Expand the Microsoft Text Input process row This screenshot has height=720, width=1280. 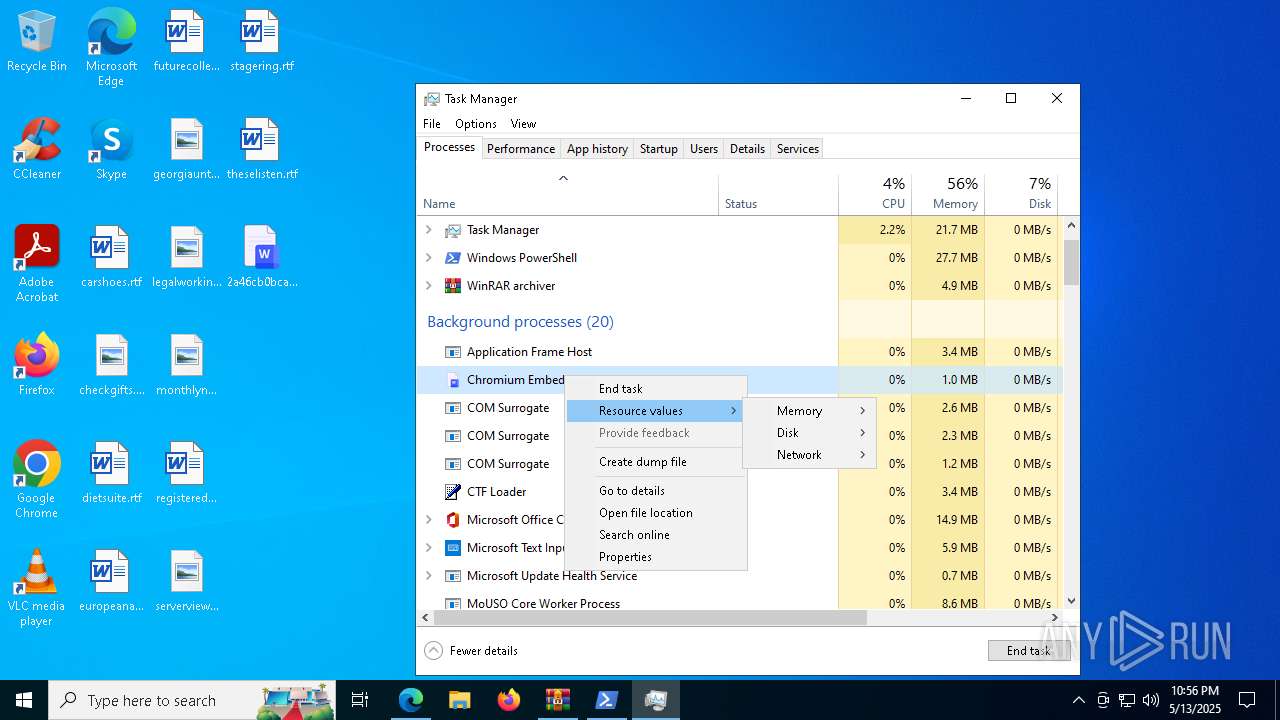coord(429,548)
